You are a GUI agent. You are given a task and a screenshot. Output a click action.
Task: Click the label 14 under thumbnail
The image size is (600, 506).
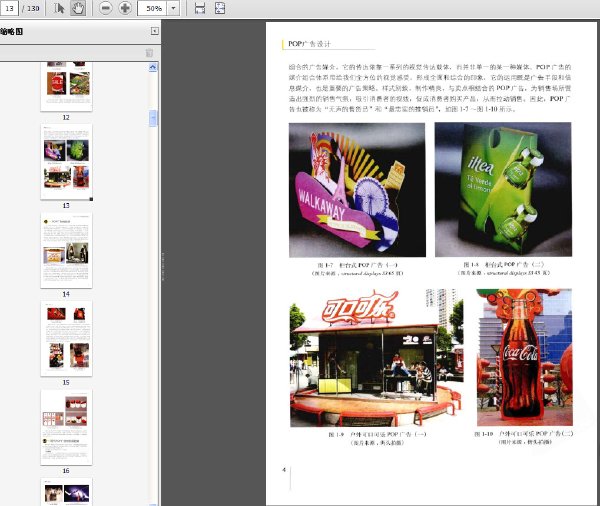[x=66, y=294]
